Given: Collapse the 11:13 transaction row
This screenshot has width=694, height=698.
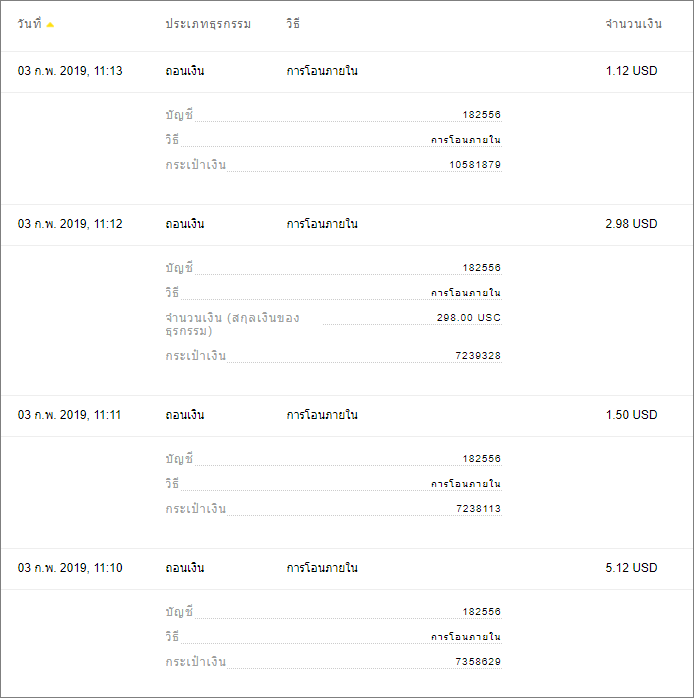Looking at the screenshot, I should 347,71.
